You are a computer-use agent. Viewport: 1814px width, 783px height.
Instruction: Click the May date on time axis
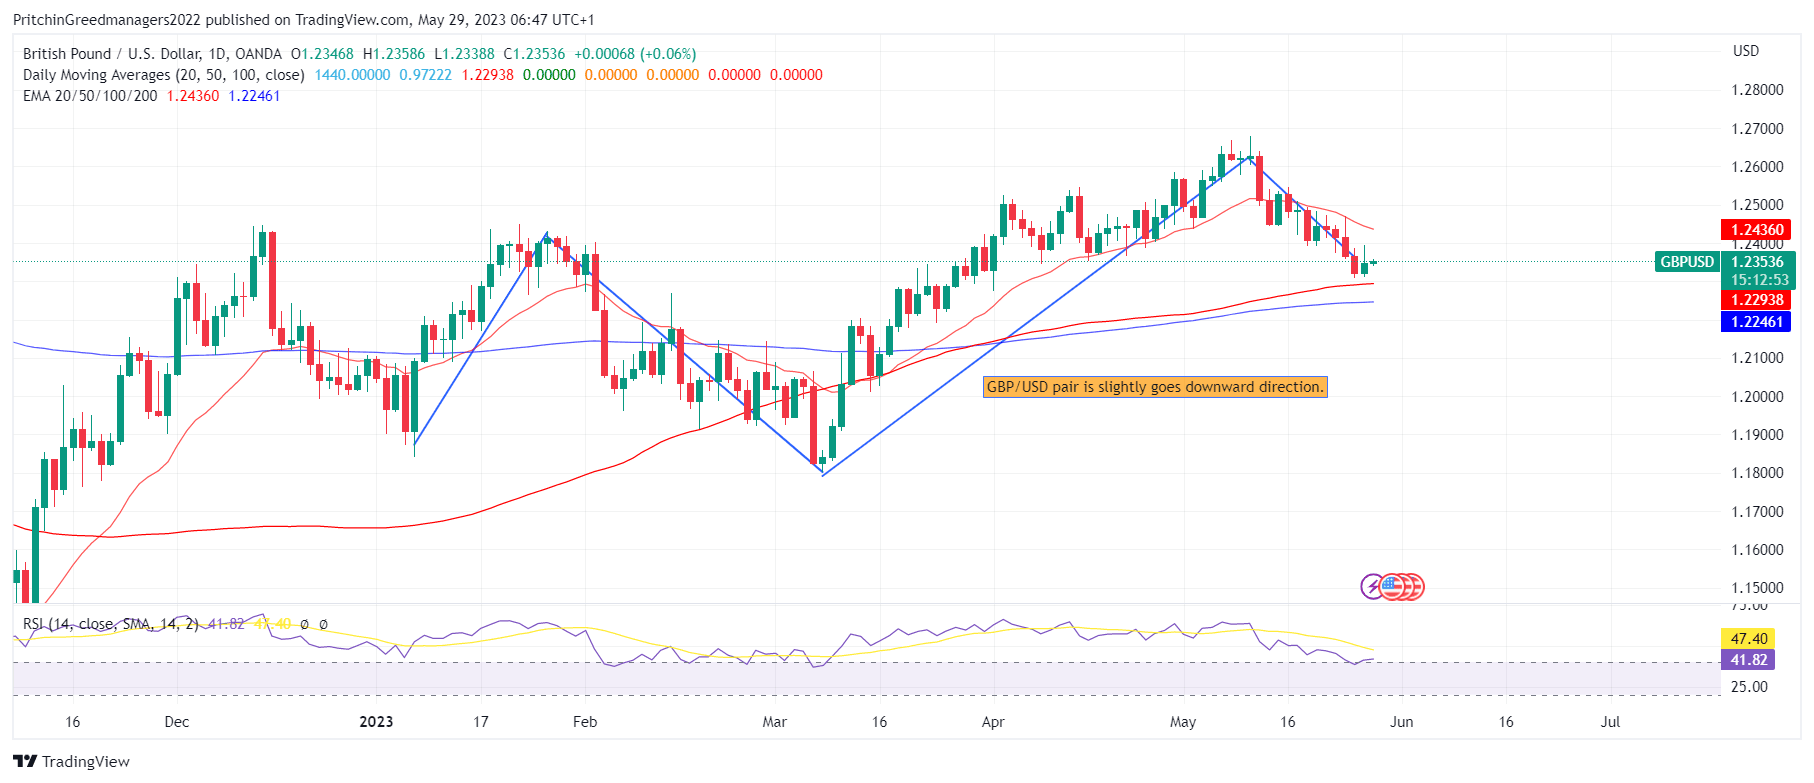coord(1183,722)
